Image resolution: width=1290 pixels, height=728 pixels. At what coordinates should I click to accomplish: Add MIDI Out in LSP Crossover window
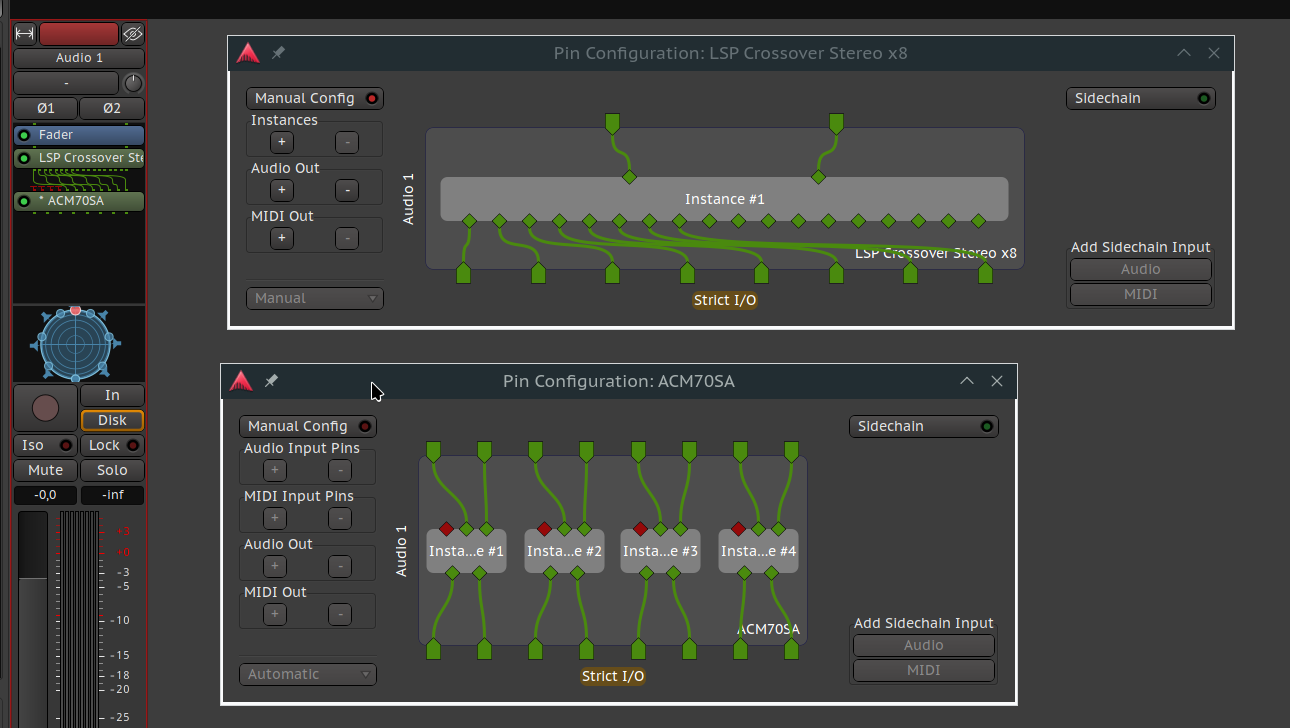pos(282,238)
